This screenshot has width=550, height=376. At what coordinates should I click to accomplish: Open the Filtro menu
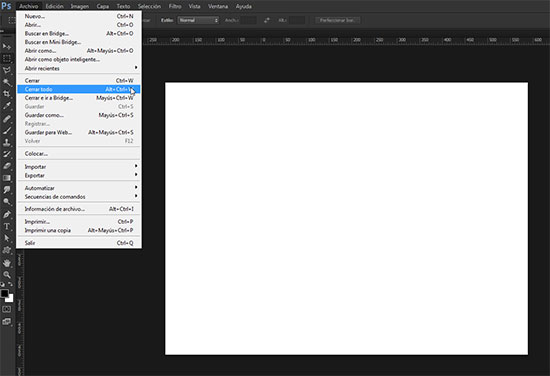click(x=175, y=6)
